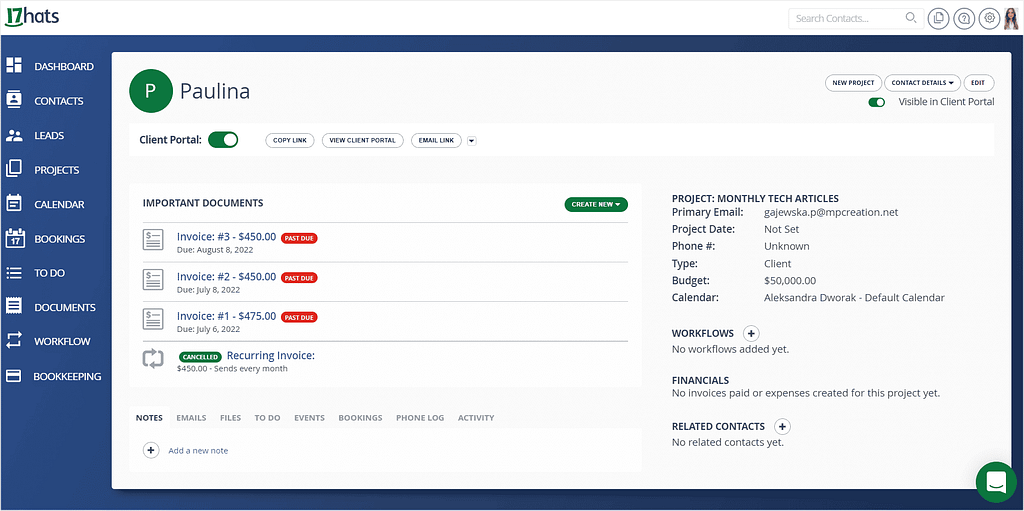This screenshot has width=1024, height=511.
Task: Switch to the Emails tab
Action: click(191, 418)
